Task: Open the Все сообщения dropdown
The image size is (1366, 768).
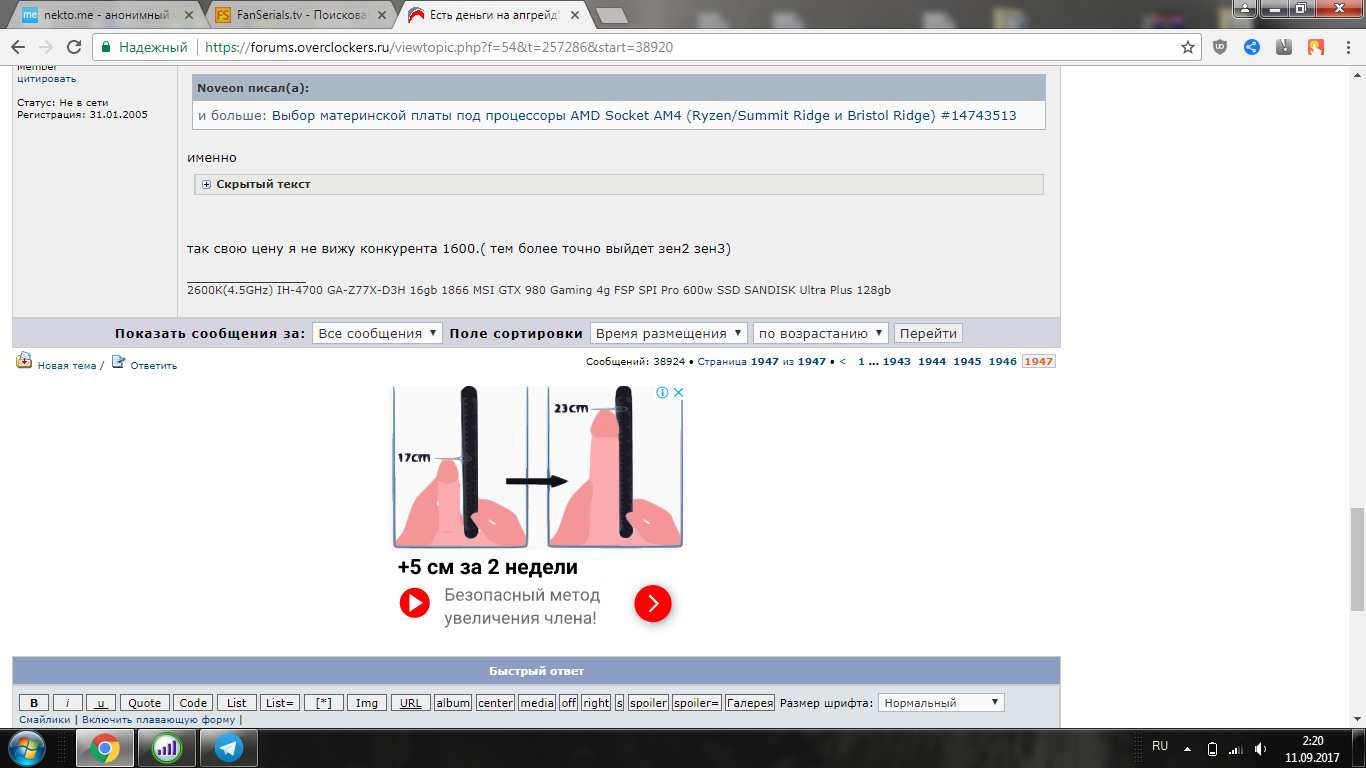Action: click(x=377, y=333)
